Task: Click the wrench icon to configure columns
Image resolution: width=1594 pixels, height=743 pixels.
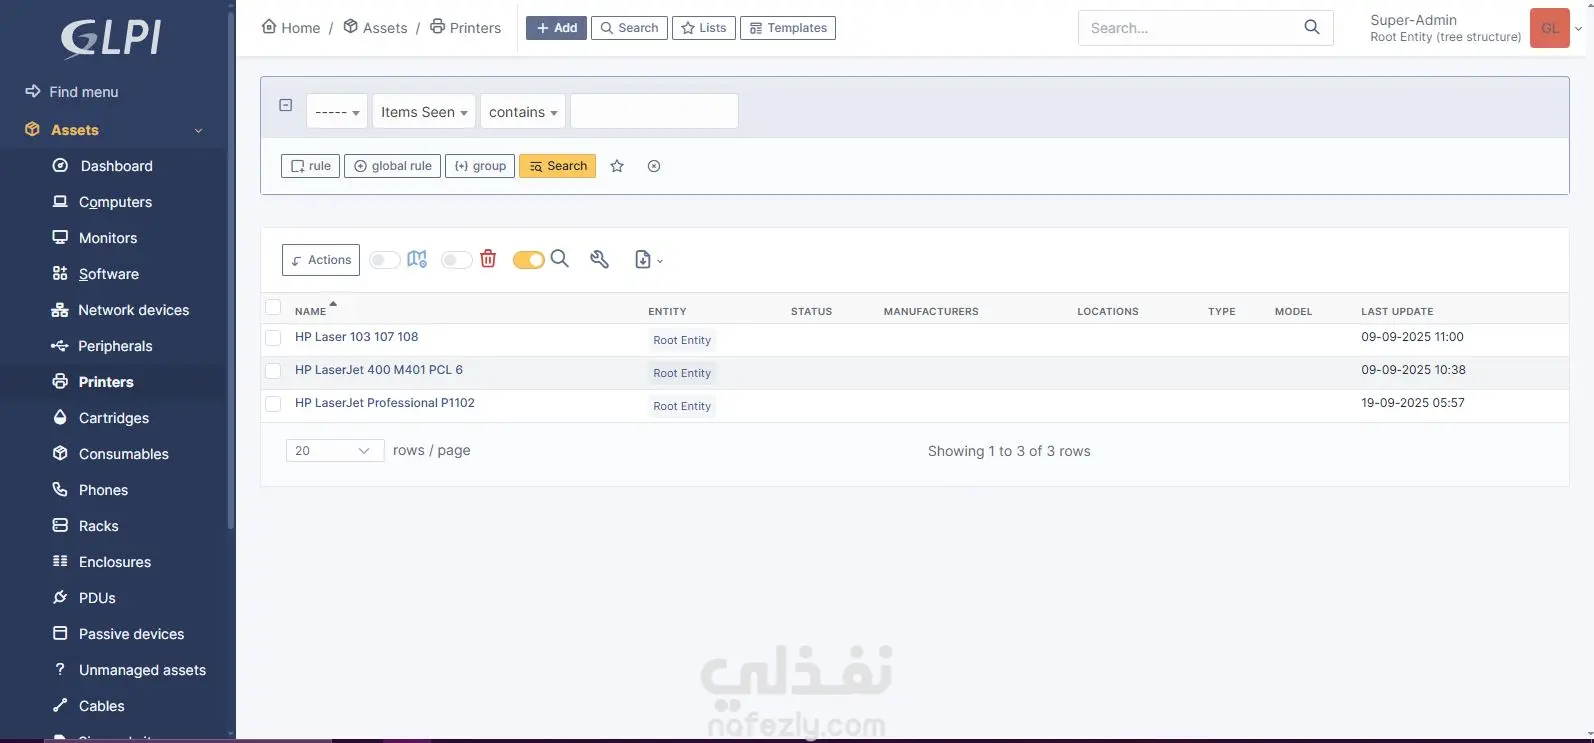Action: 600,259
